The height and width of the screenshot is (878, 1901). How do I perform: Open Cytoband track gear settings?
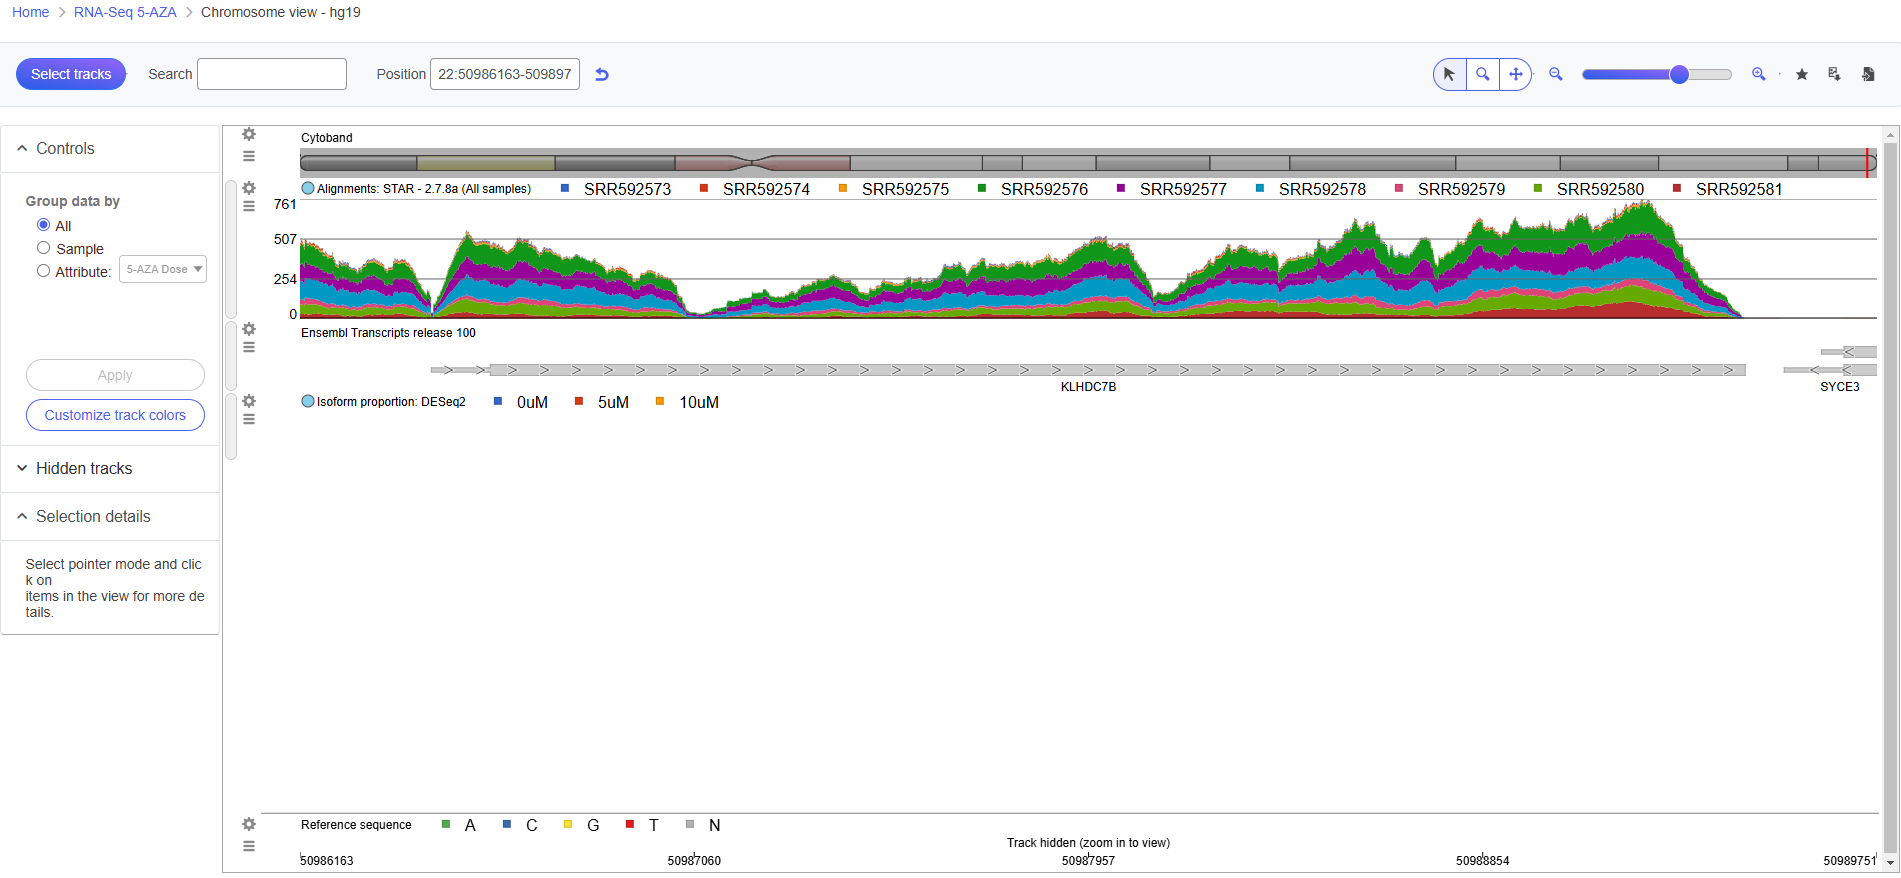click(x=249, y=134)
